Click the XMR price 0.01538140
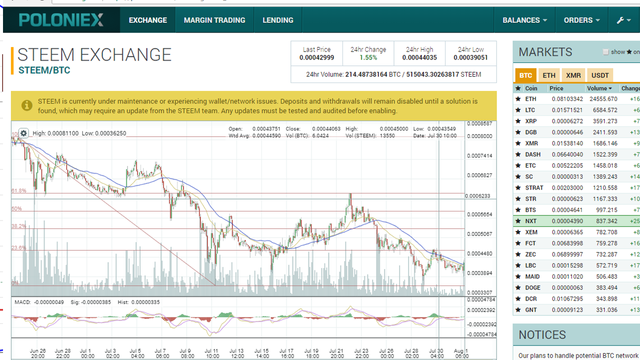The width and height of the screenshot is (640, 360). coord(567,143)
